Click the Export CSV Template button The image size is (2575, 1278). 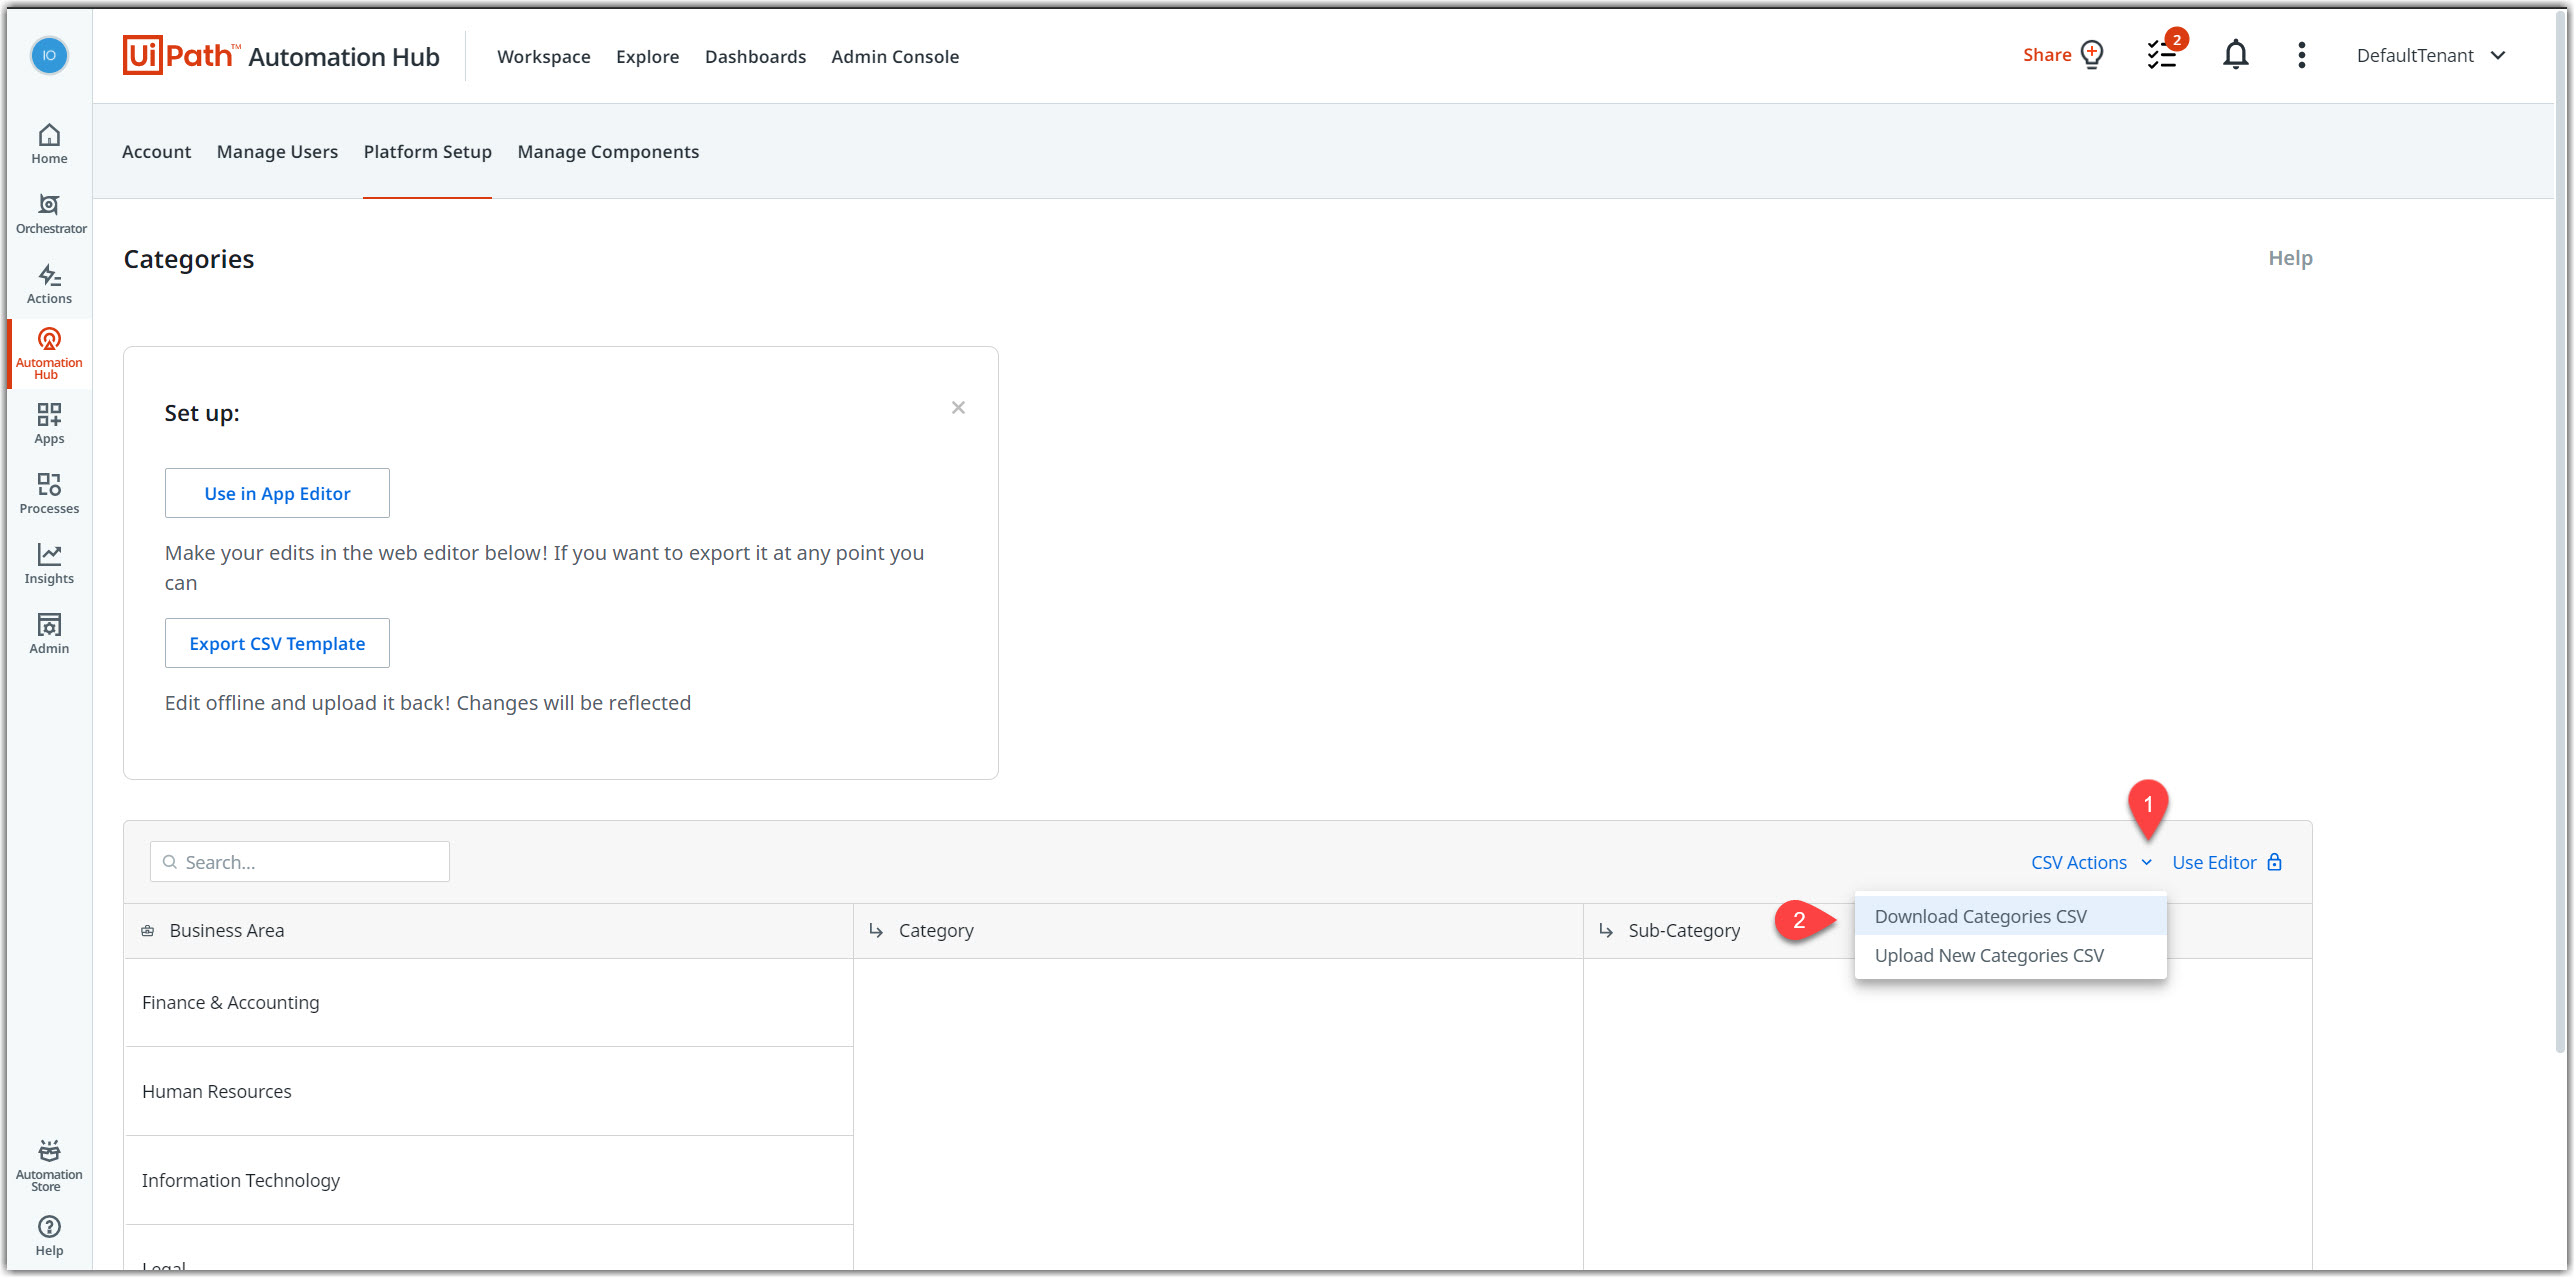pos(277,643)
